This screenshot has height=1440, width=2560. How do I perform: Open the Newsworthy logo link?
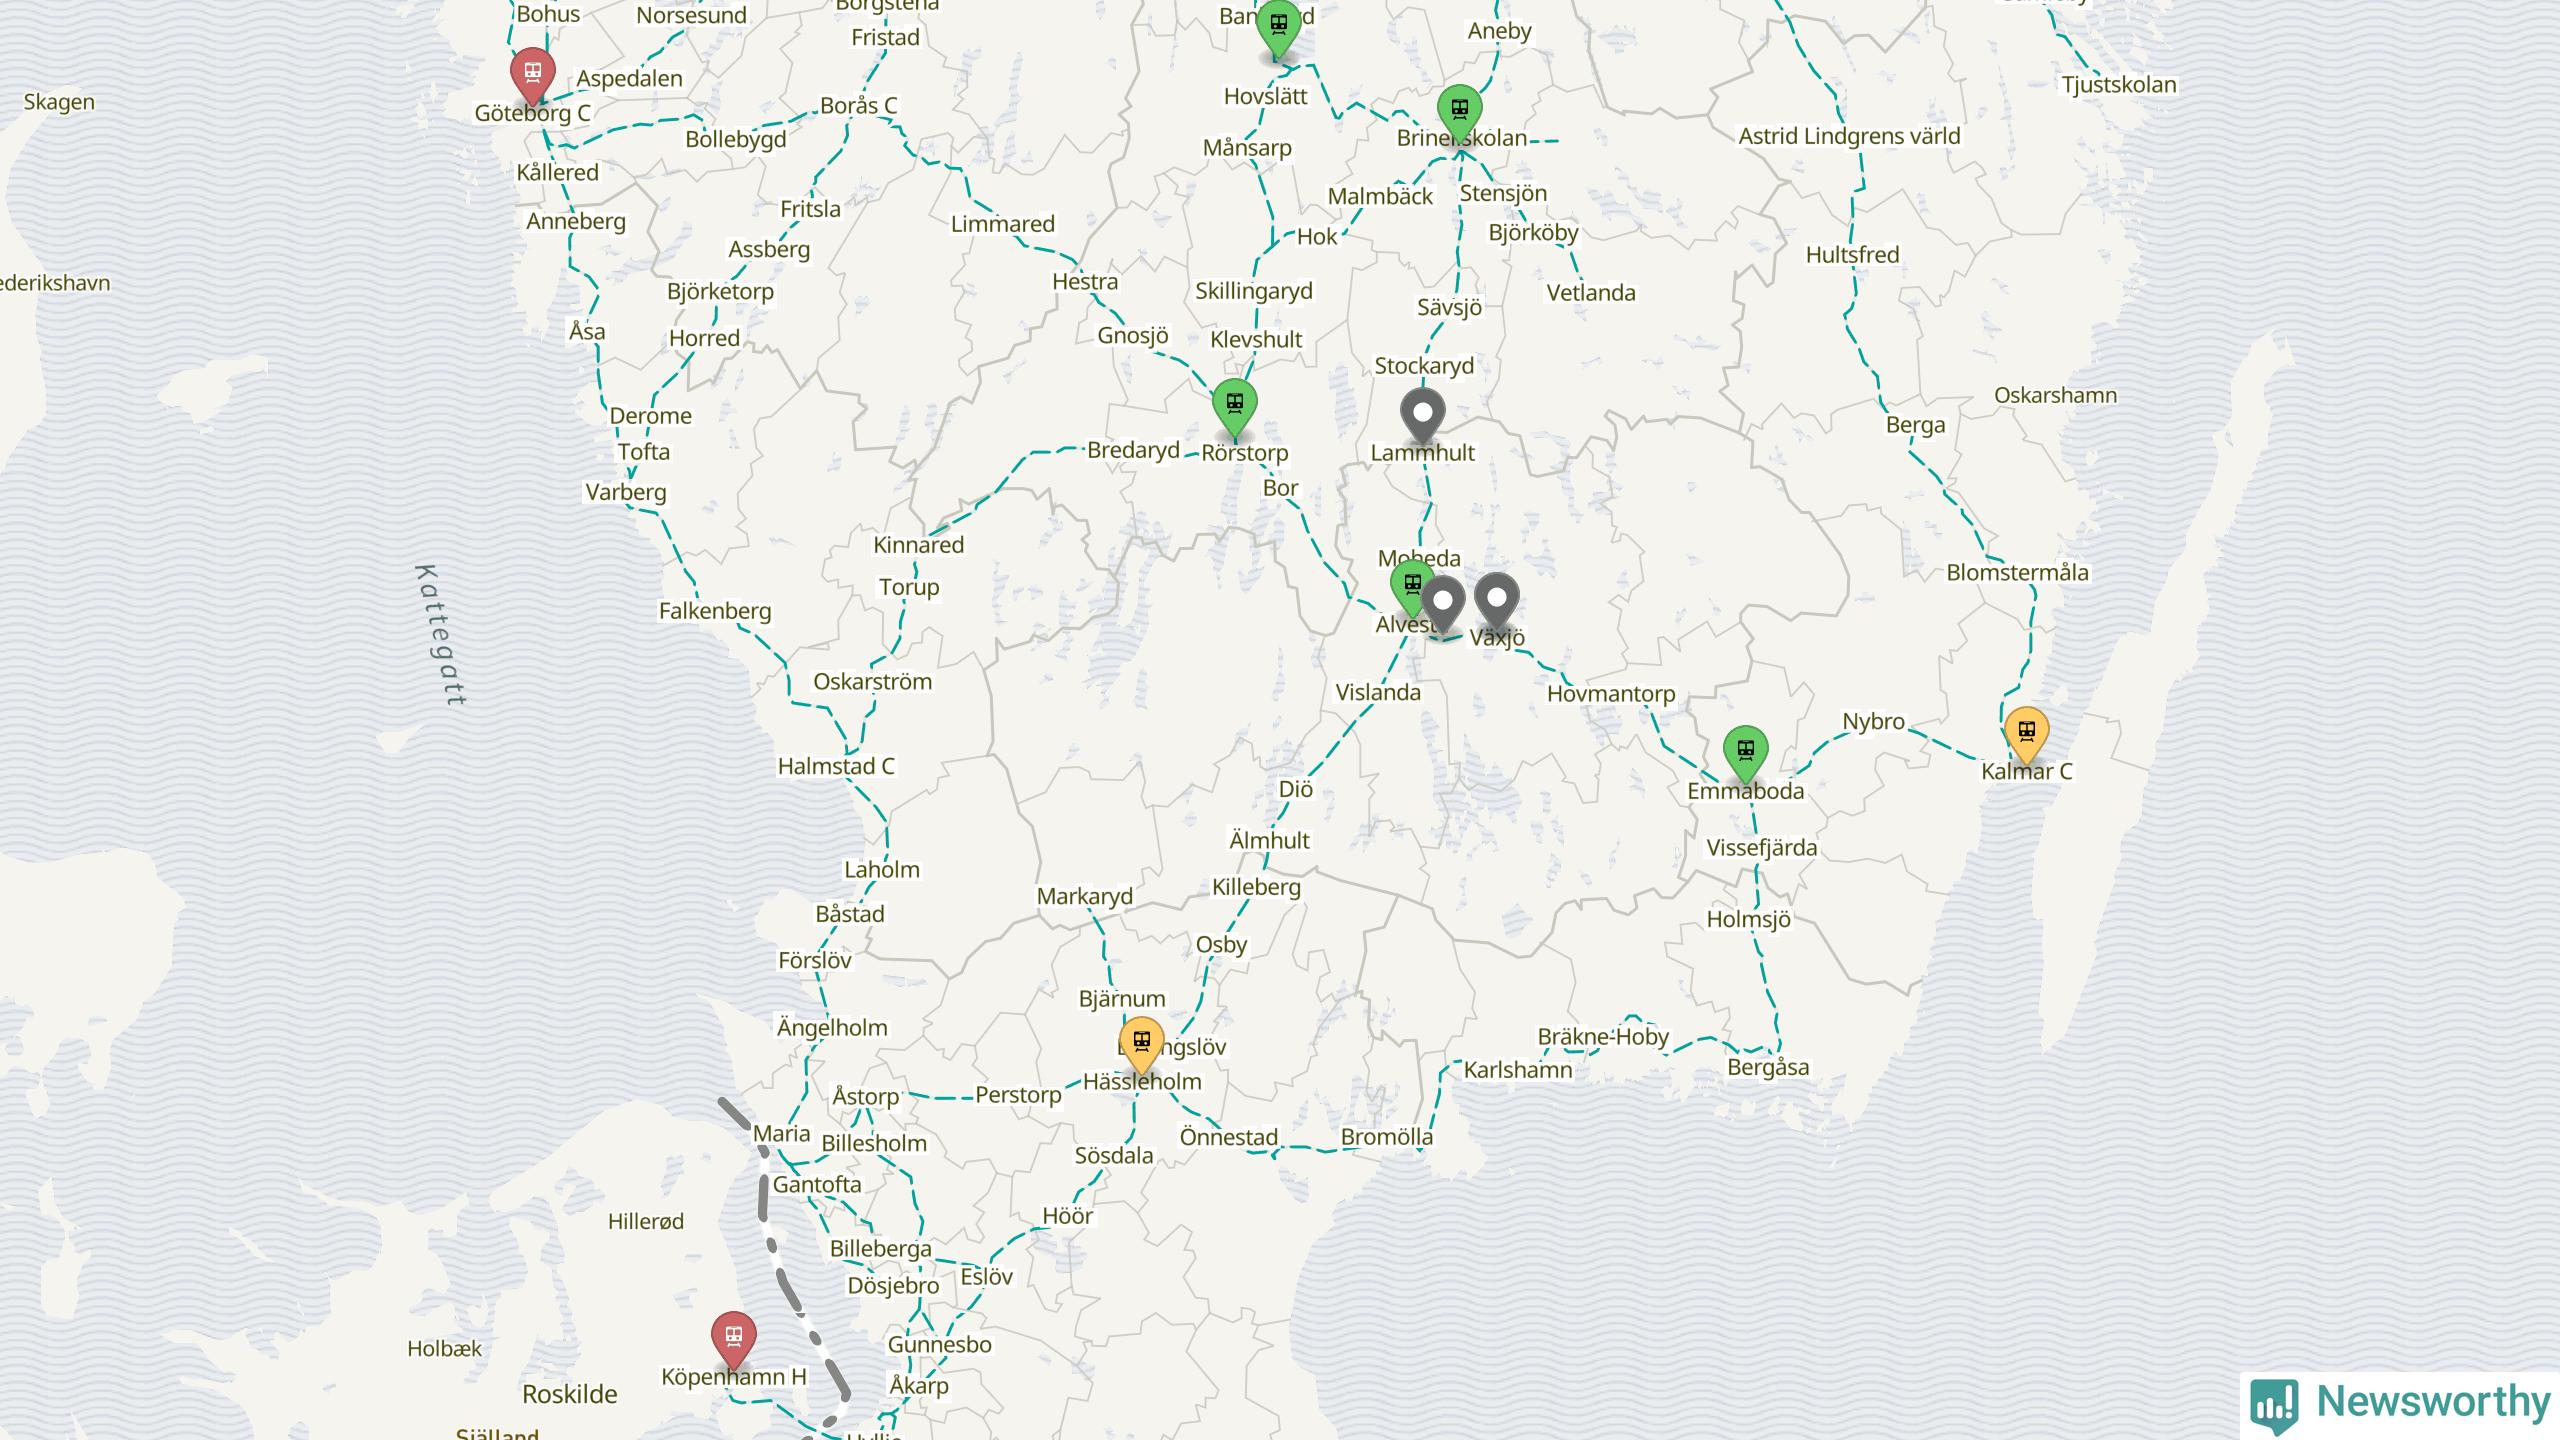coord(2400,1404)
